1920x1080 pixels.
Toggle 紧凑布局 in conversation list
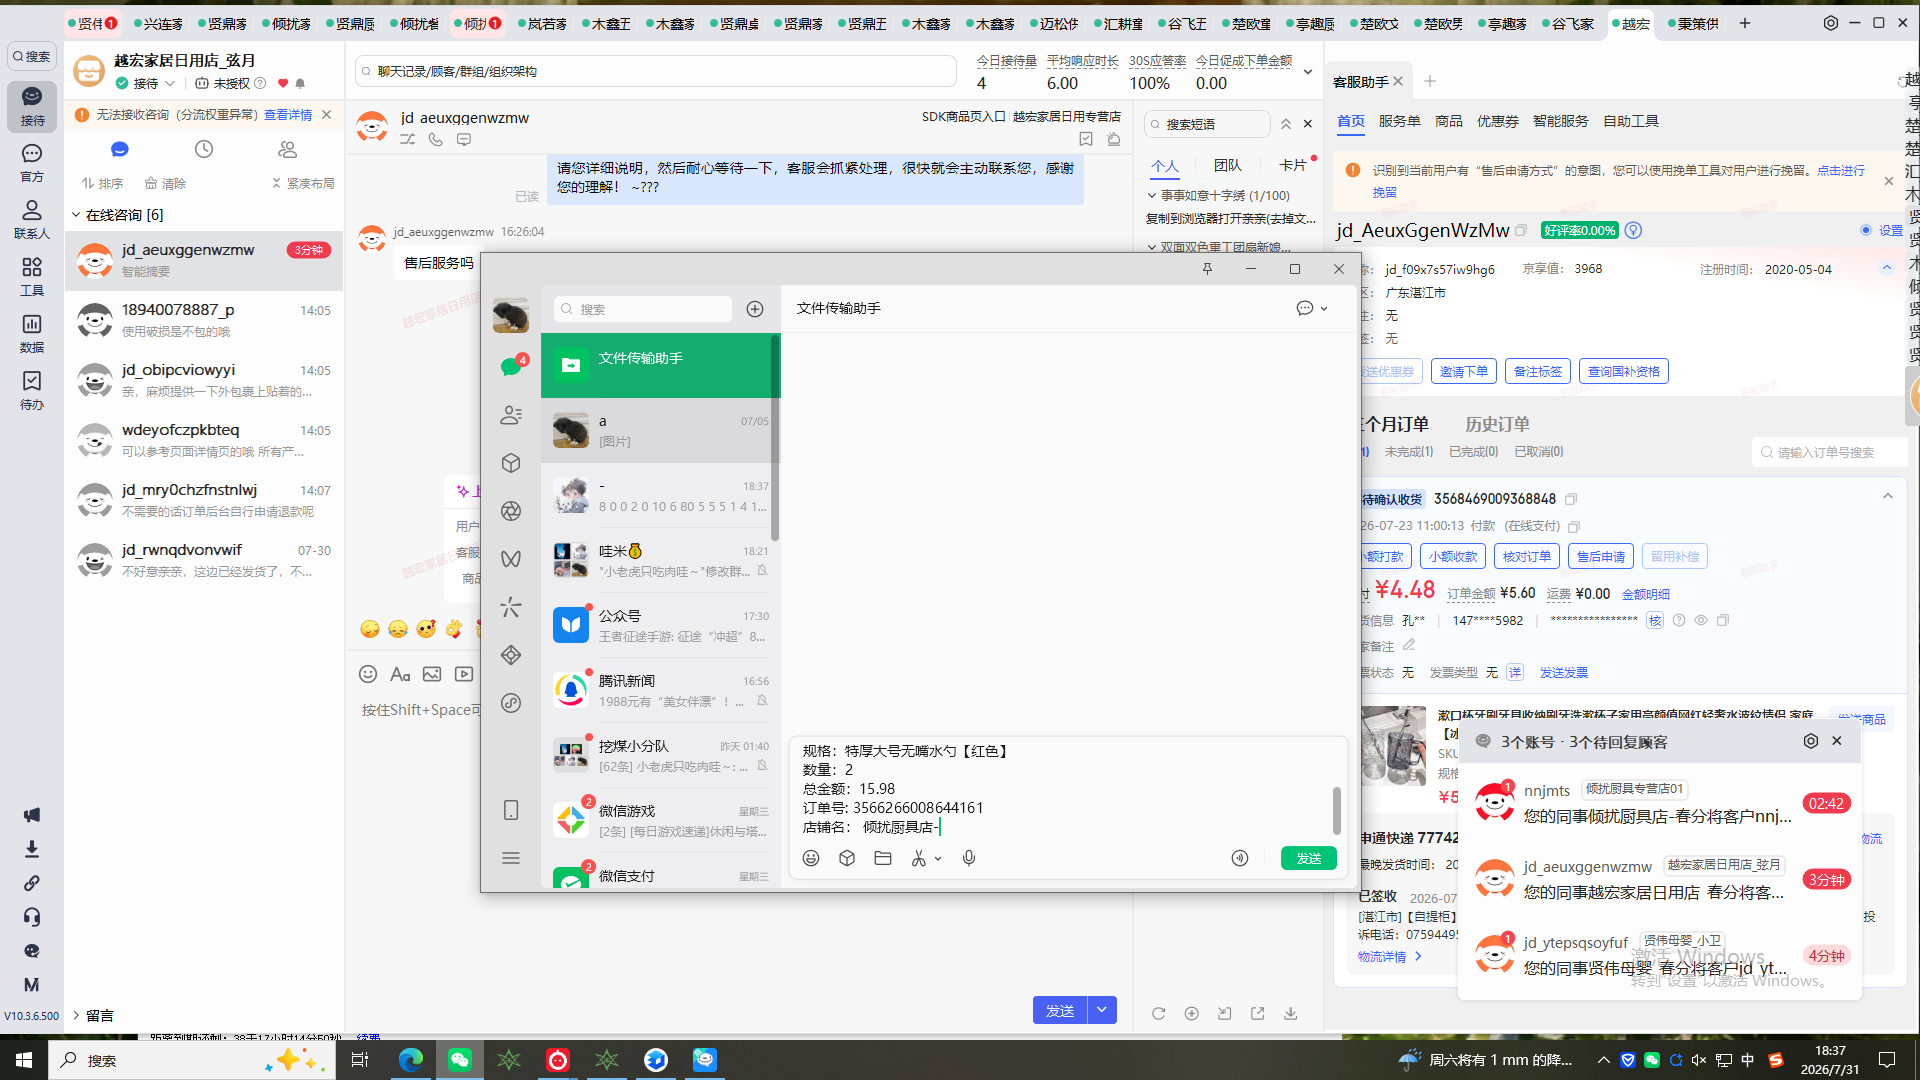click(303, 183)
